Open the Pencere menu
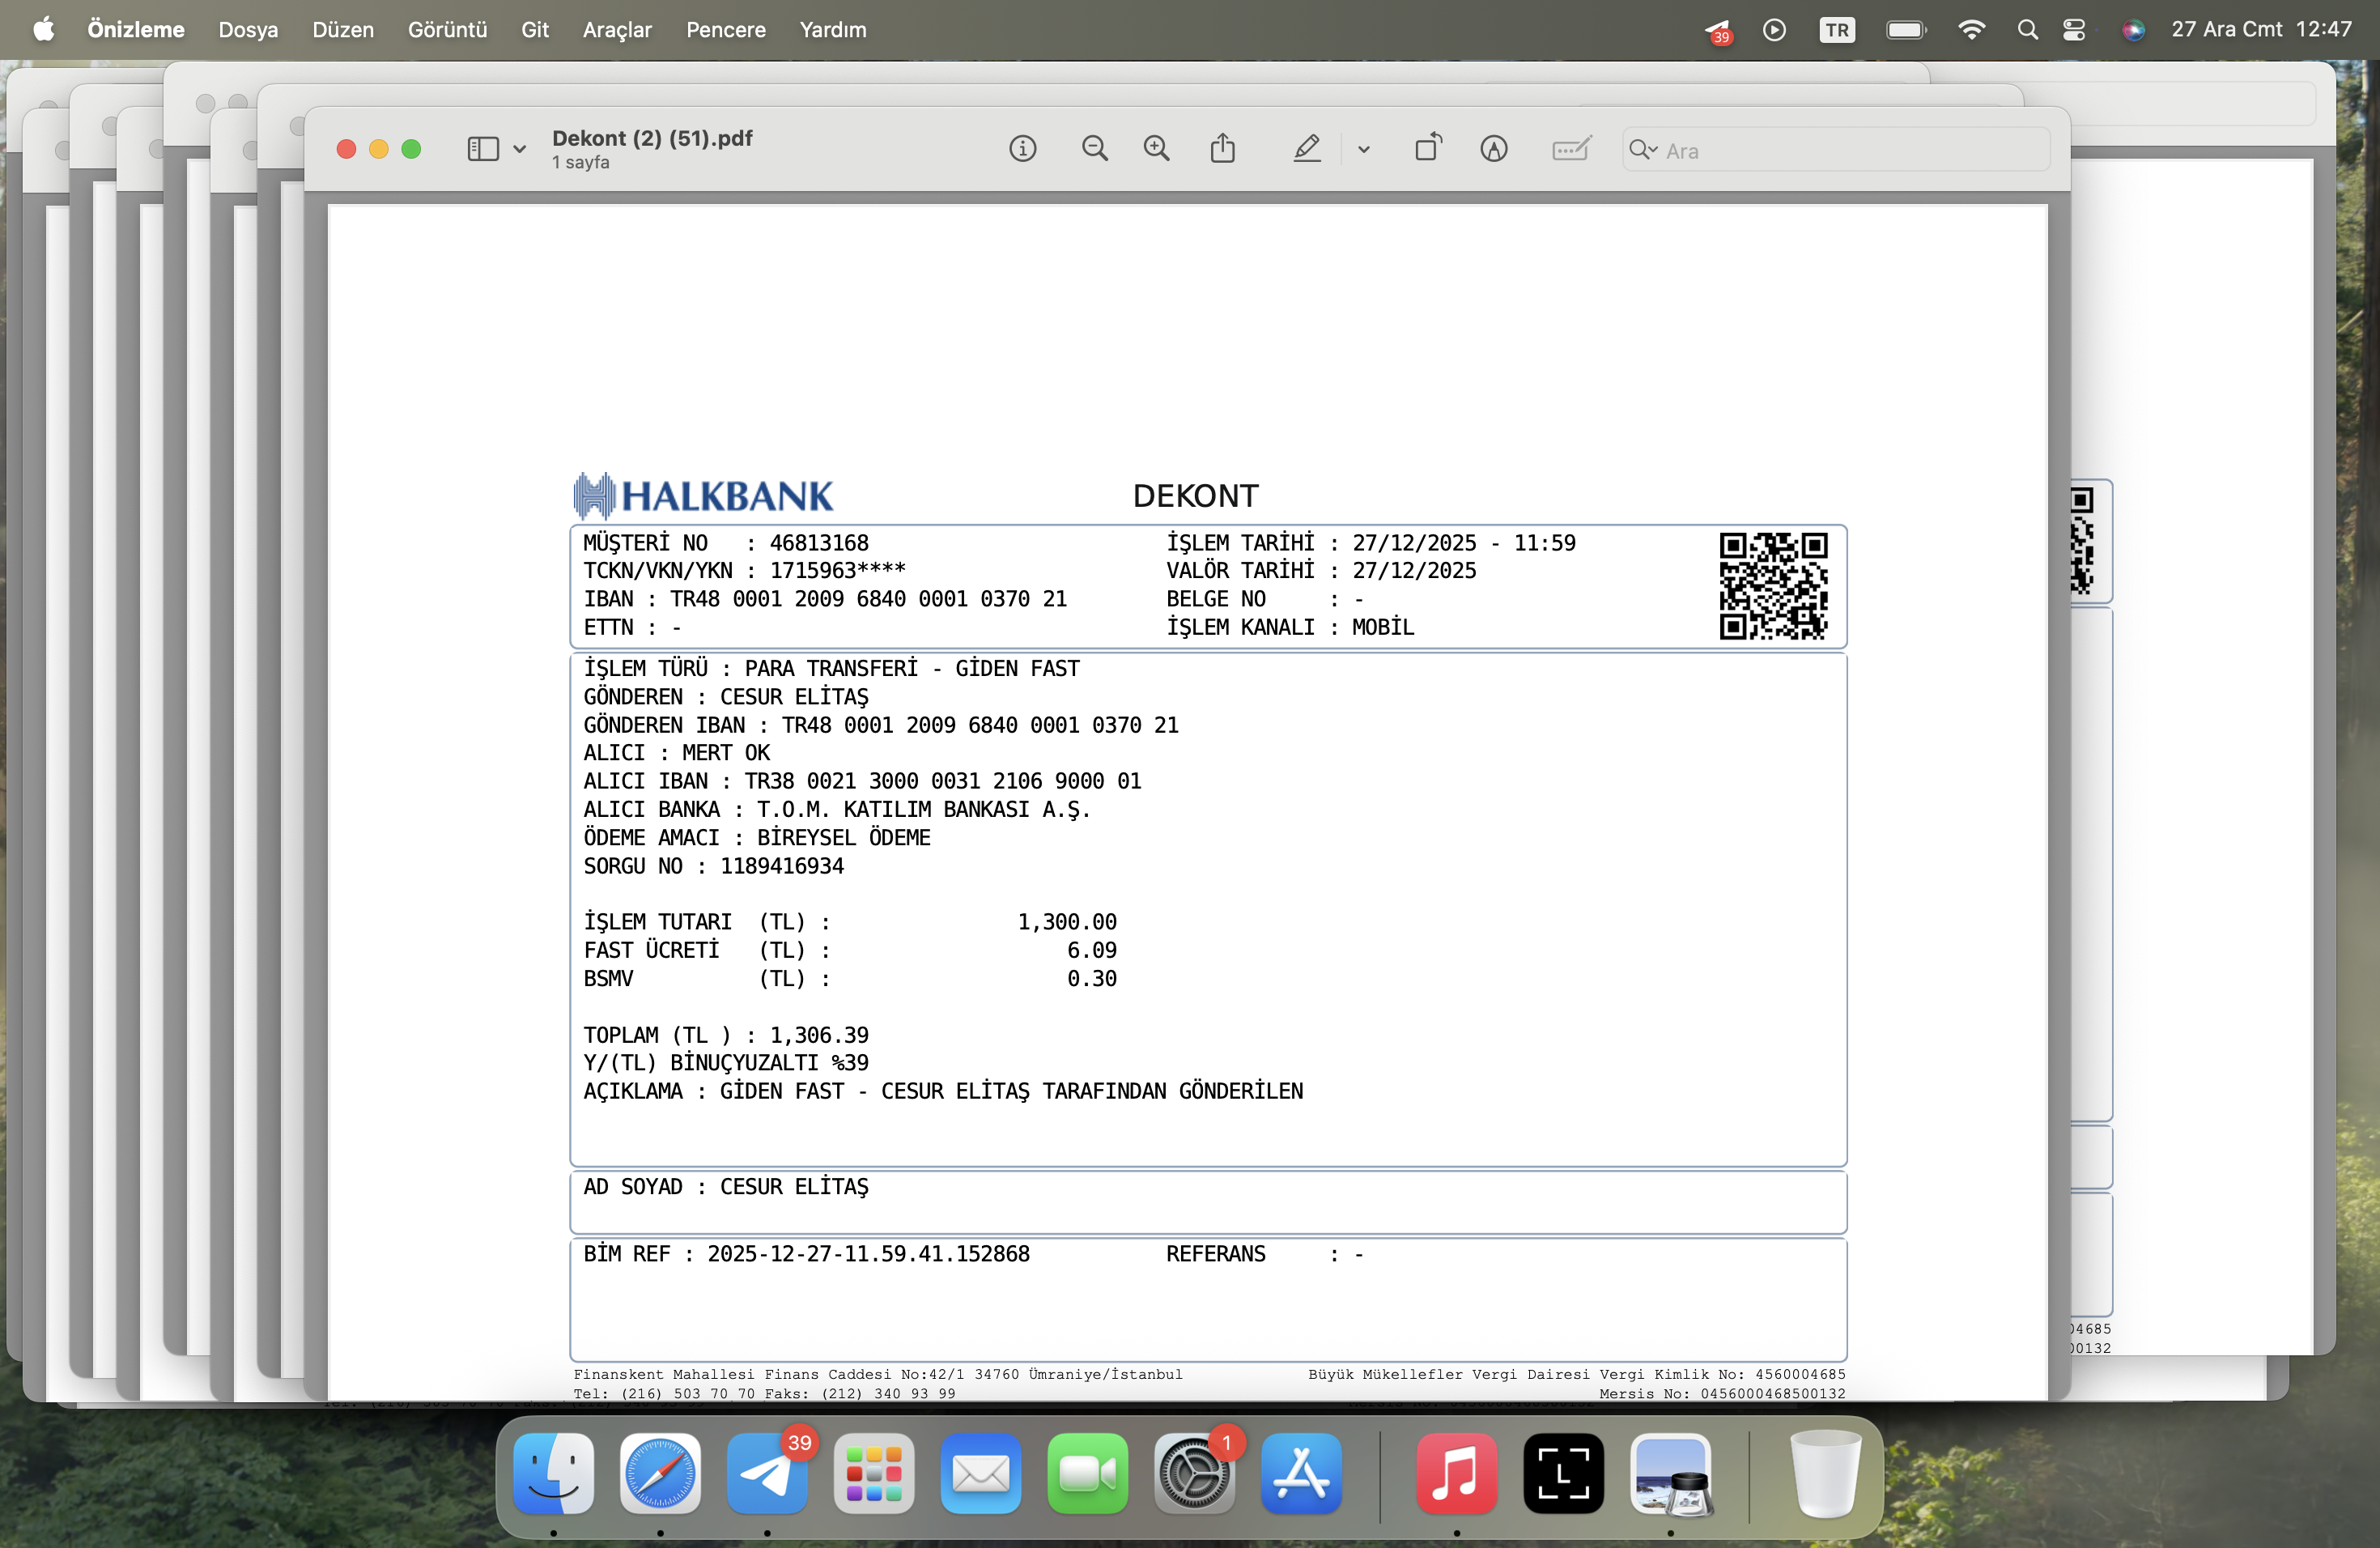Viewport: 2380px width, 1548px height. click(726, 30)
